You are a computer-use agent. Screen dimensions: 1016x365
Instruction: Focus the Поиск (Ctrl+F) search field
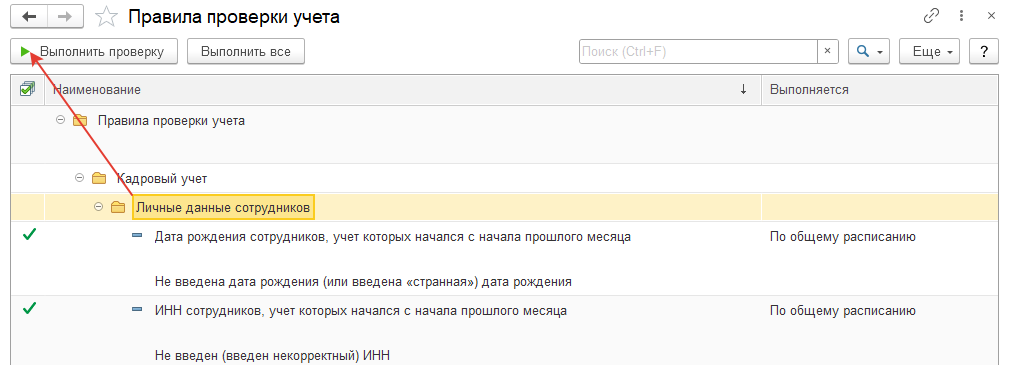pos(698,51)
